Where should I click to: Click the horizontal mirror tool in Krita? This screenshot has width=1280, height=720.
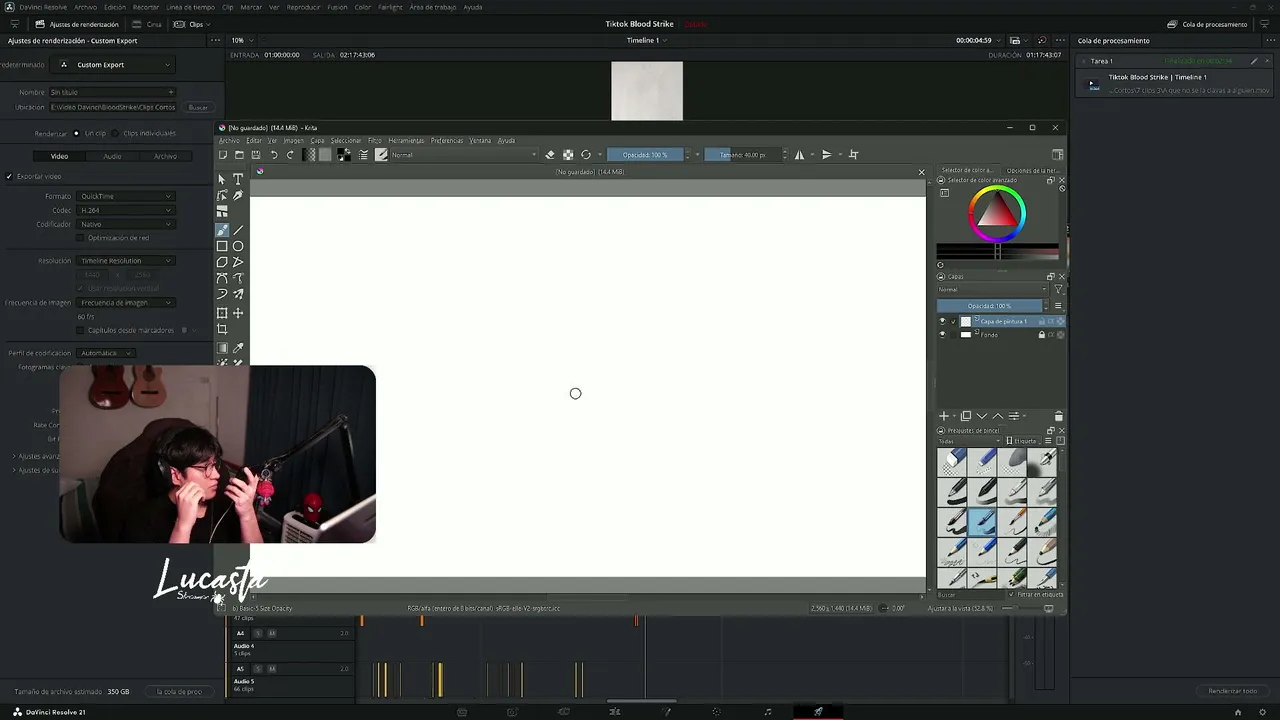(x=799, y=155)
